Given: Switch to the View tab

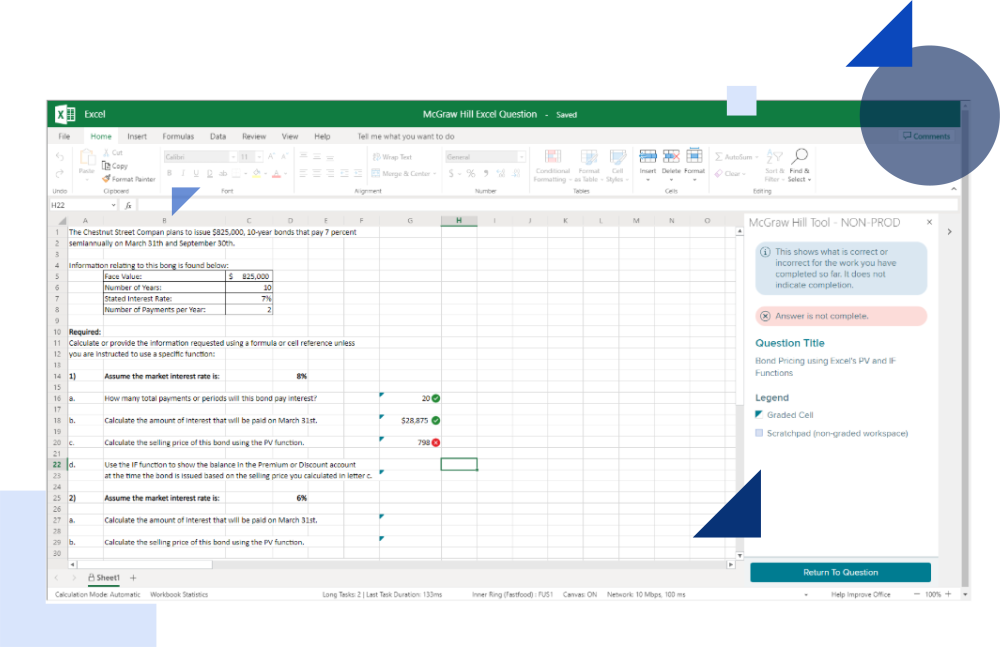Looking at the screenshot, I should coord(290,137).
